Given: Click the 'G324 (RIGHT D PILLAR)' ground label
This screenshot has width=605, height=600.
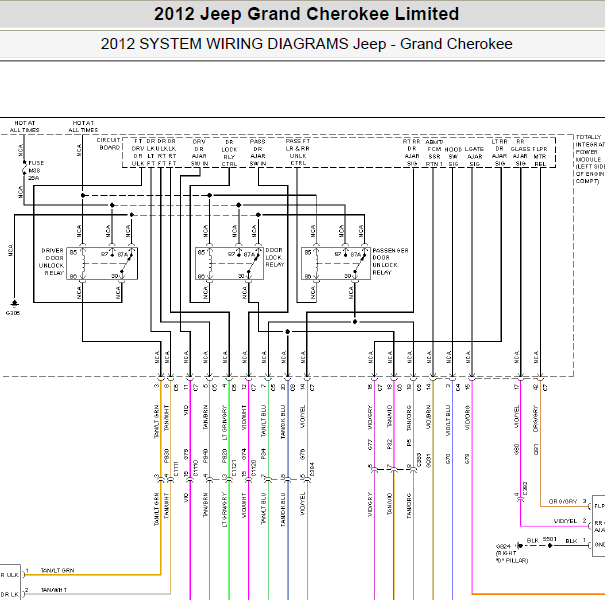Looking at the screenshot, I should point(511,553).
